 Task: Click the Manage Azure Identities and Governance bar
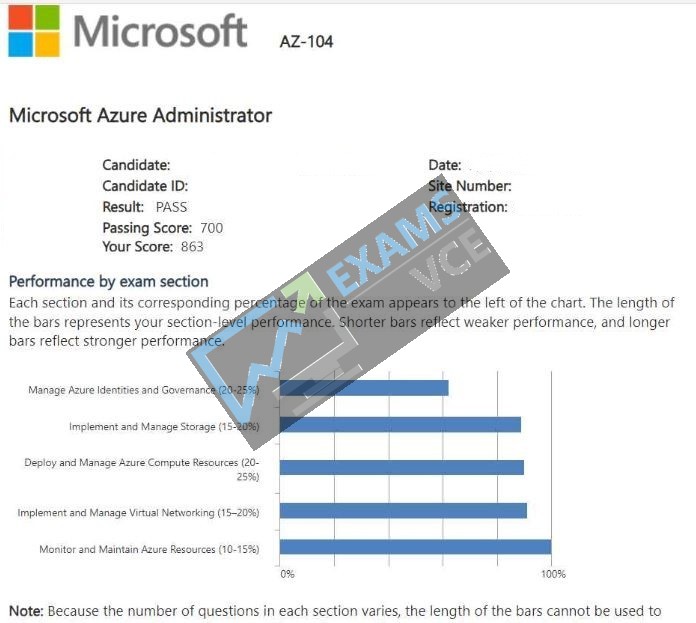click(x=364, y=388)
